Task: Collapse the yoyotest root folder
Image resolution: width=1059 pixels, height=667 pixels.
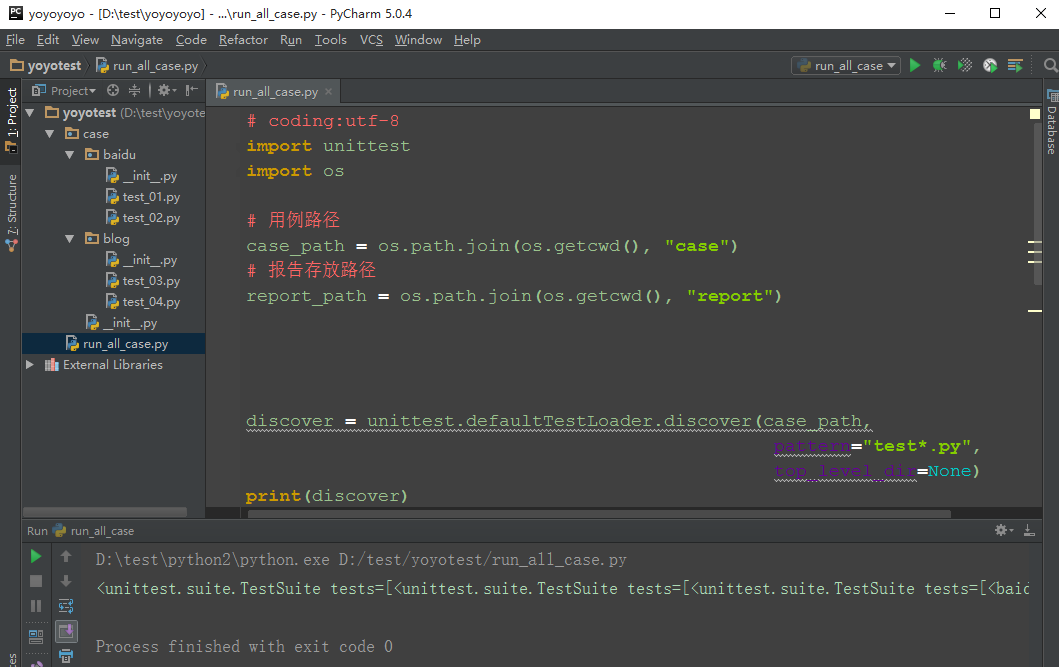Action: pos(30,113)
